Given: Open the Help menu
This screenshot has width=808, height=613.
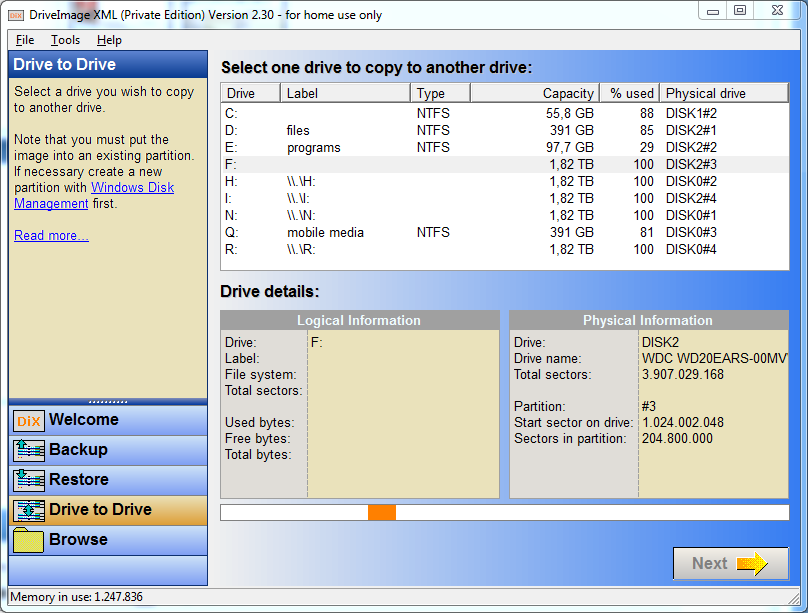Looking at the screenshot, I should (109, 40).
